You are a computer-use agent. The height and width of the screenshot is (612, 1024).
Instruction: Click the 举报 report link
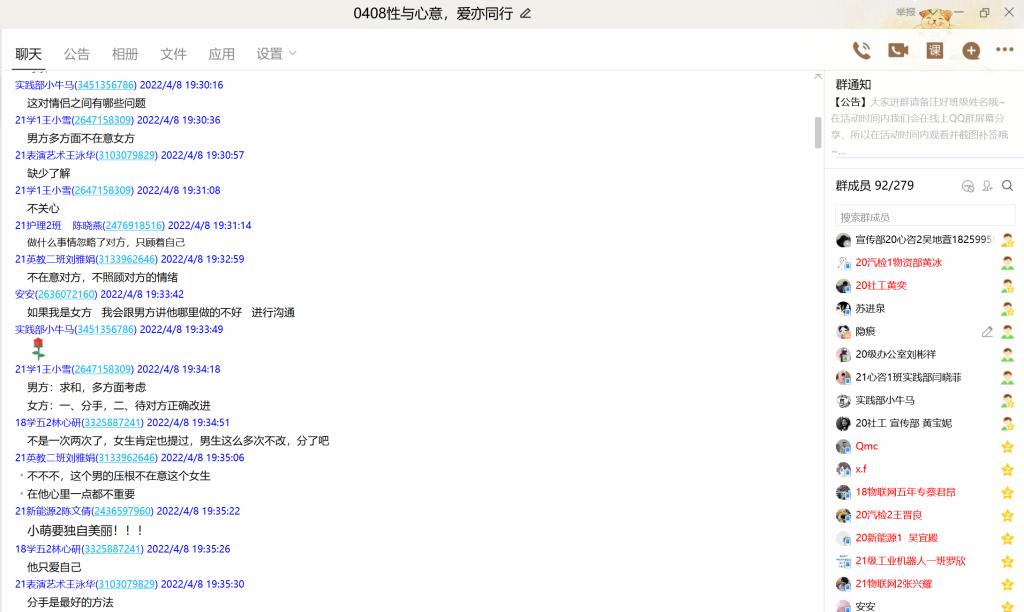click(x=905, y=12)
